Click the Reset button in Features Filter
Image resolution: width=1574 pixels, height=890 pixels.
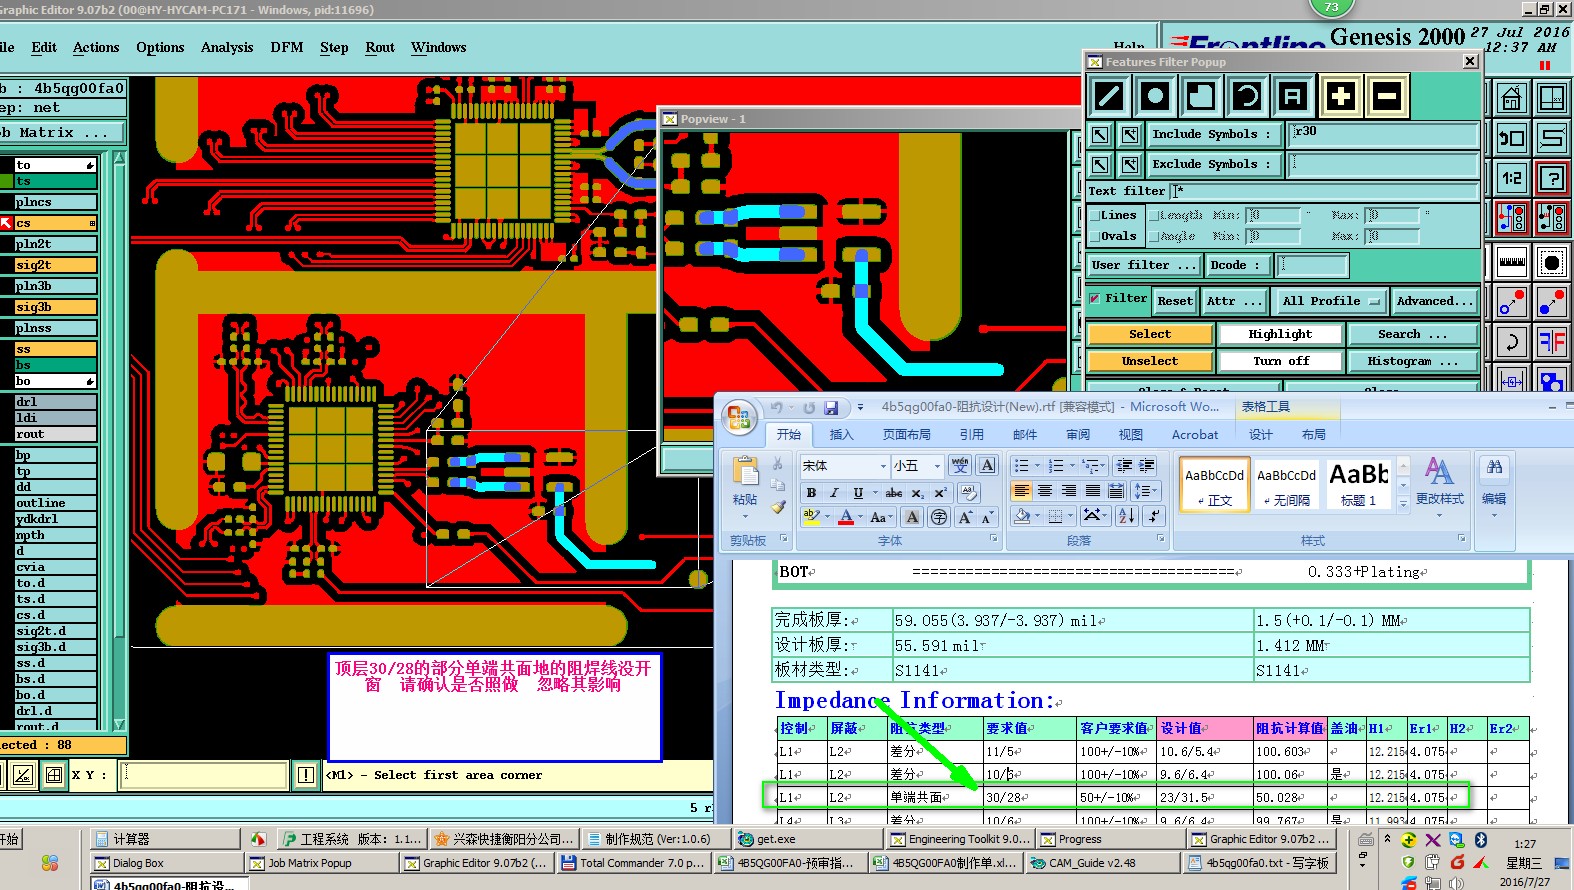click(x=1175, y=301)
